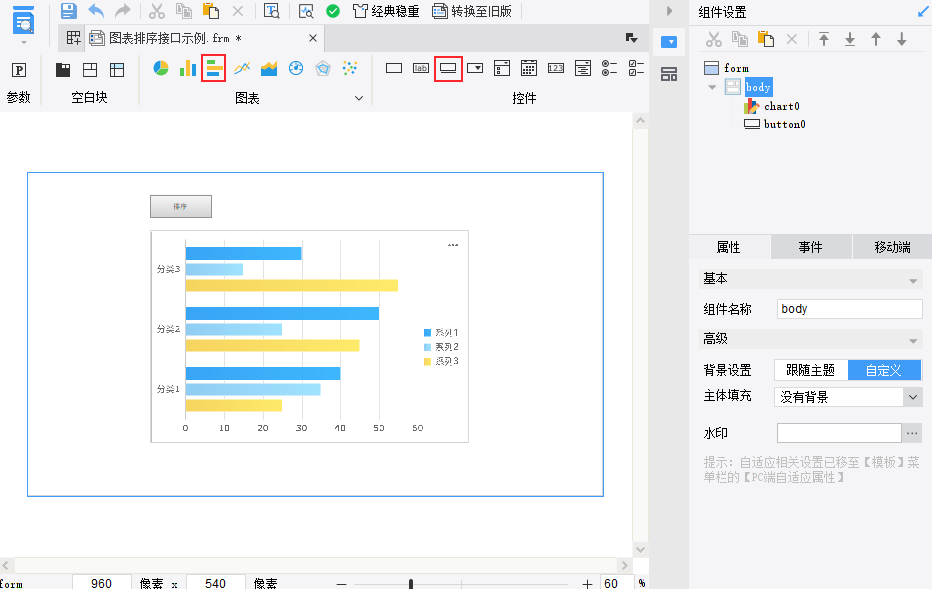Select the number 123 widget icon
The height and width of the screenshot is (589, 932).
point(556,68)
